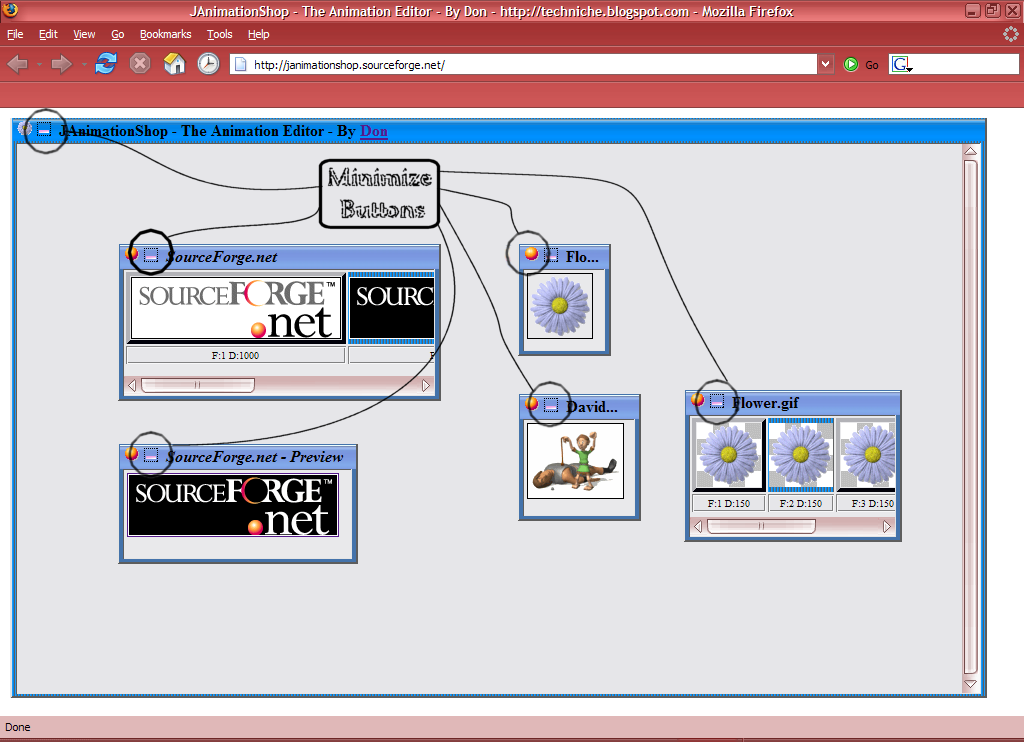Click the applet vertical scrollbar down arrow
Image resolution: width=1024 pixels, height=742 pixels.
[970, 684]
